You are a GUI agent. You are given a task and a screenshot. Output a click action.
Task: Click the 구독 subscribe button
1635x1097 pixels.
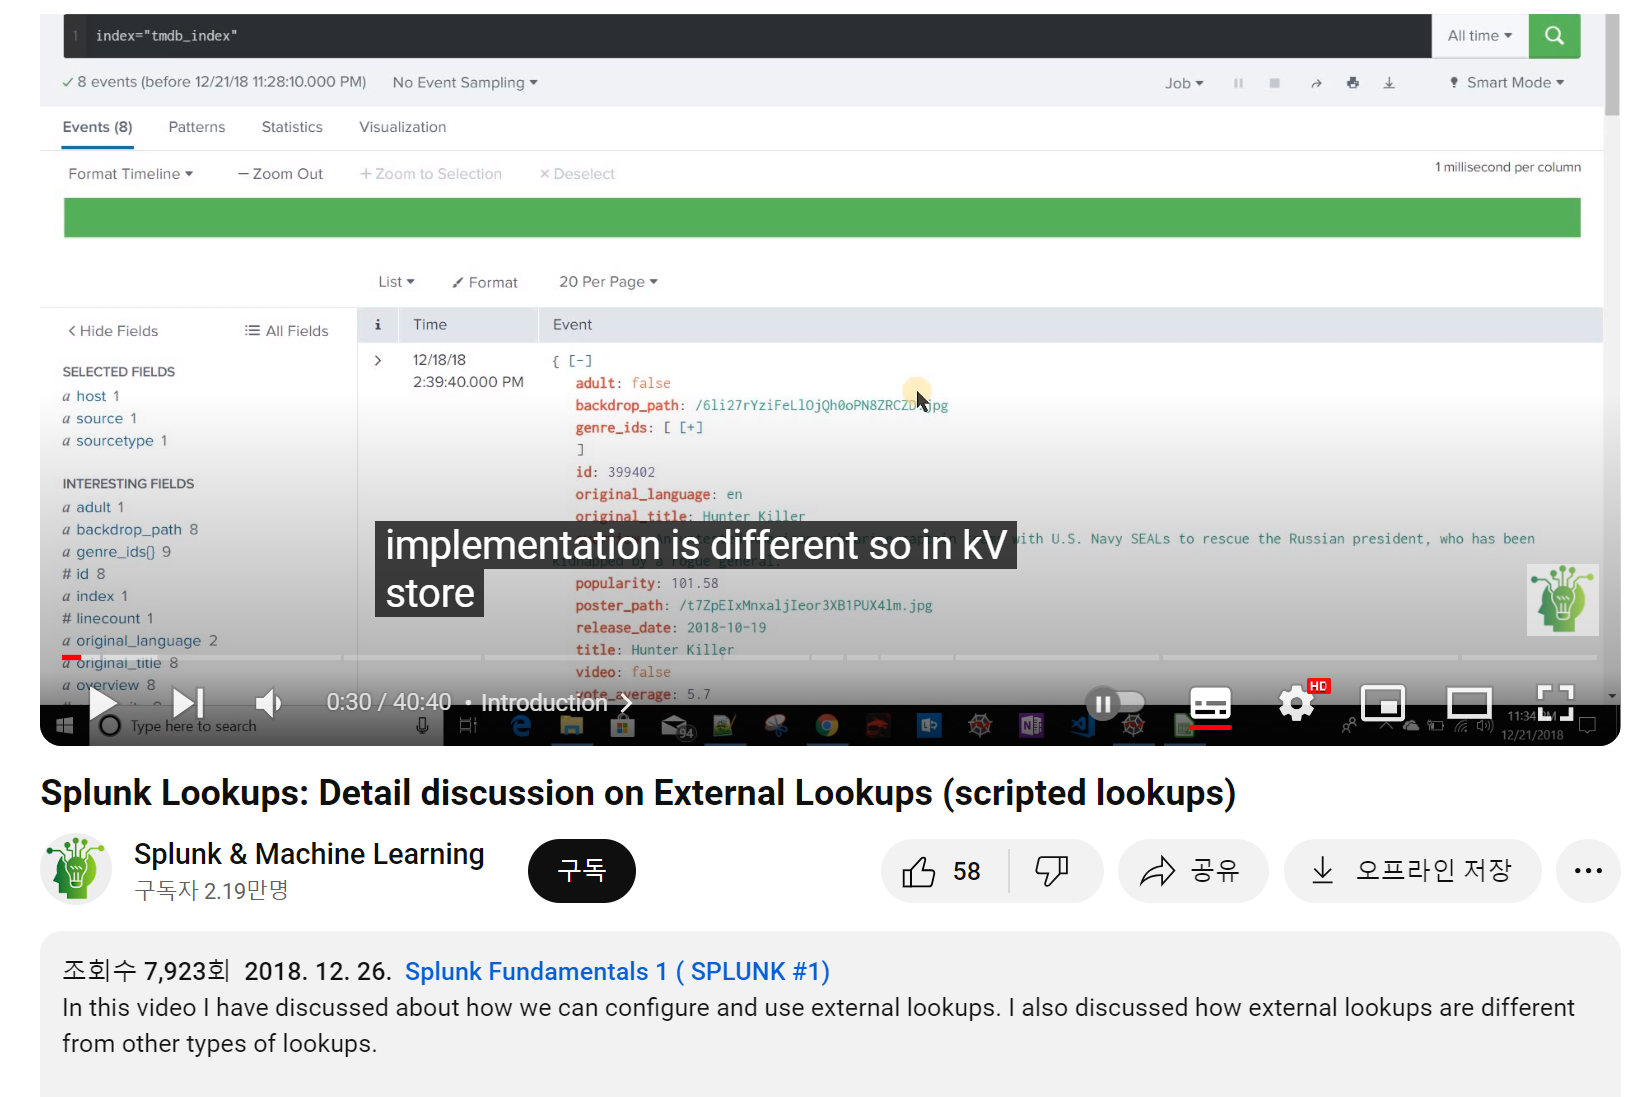pos(582,871)
